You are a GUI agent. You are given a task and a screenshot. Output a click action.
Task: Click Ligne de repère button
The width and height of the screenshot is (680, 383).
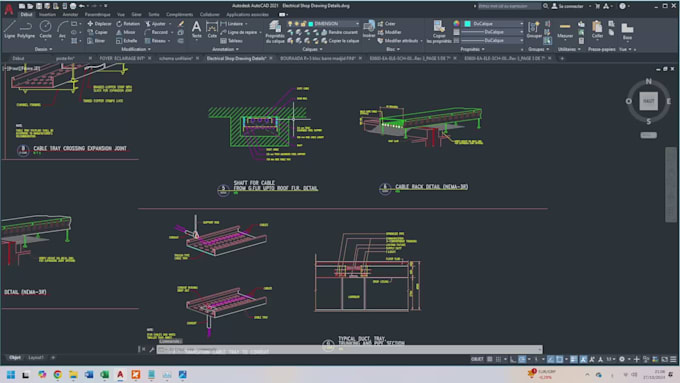239,32
